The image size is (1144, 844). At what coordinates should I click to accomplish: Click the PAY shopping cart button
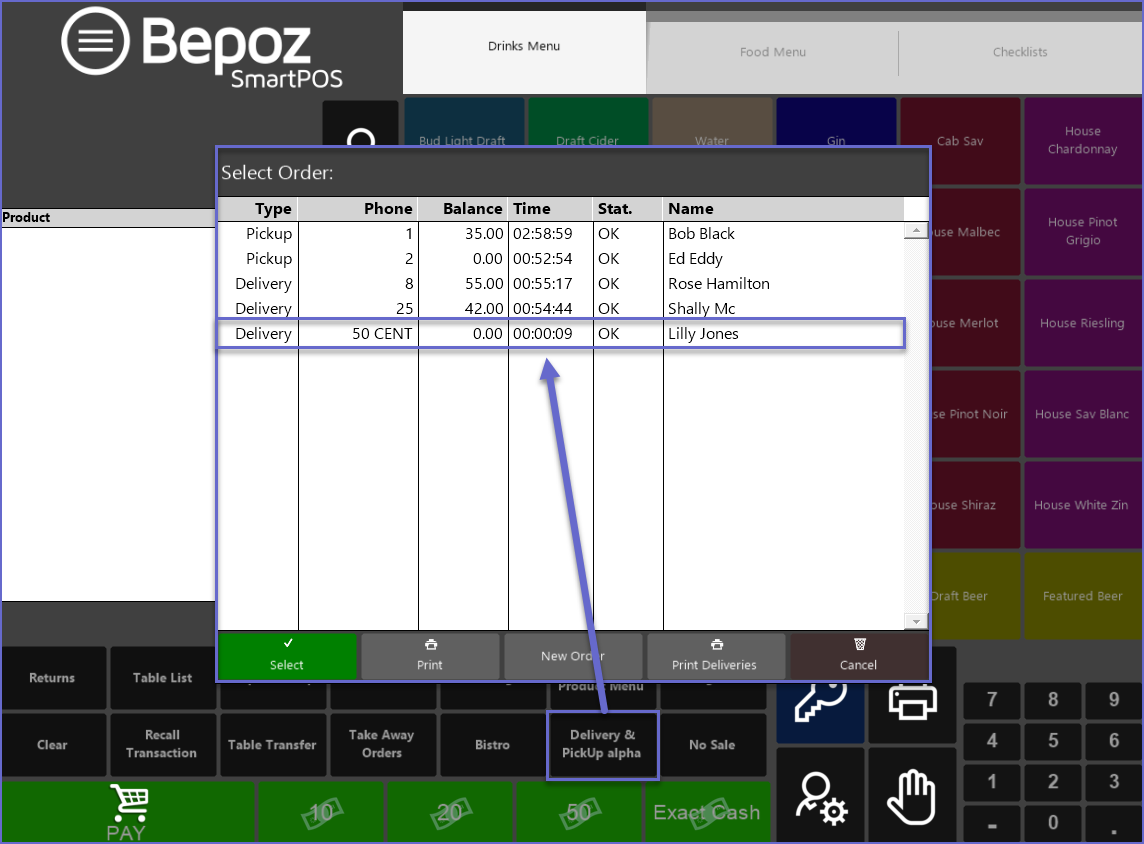click(127, 811)
